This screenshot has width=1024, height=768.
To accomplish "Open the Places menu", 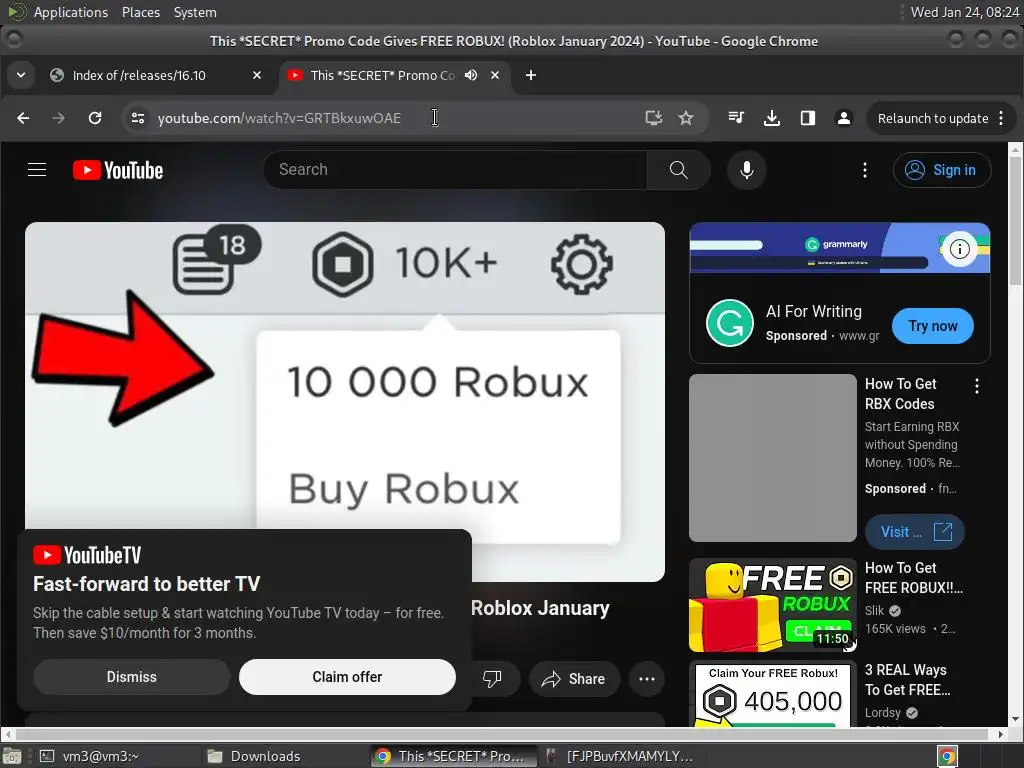I will pos(140,12).
